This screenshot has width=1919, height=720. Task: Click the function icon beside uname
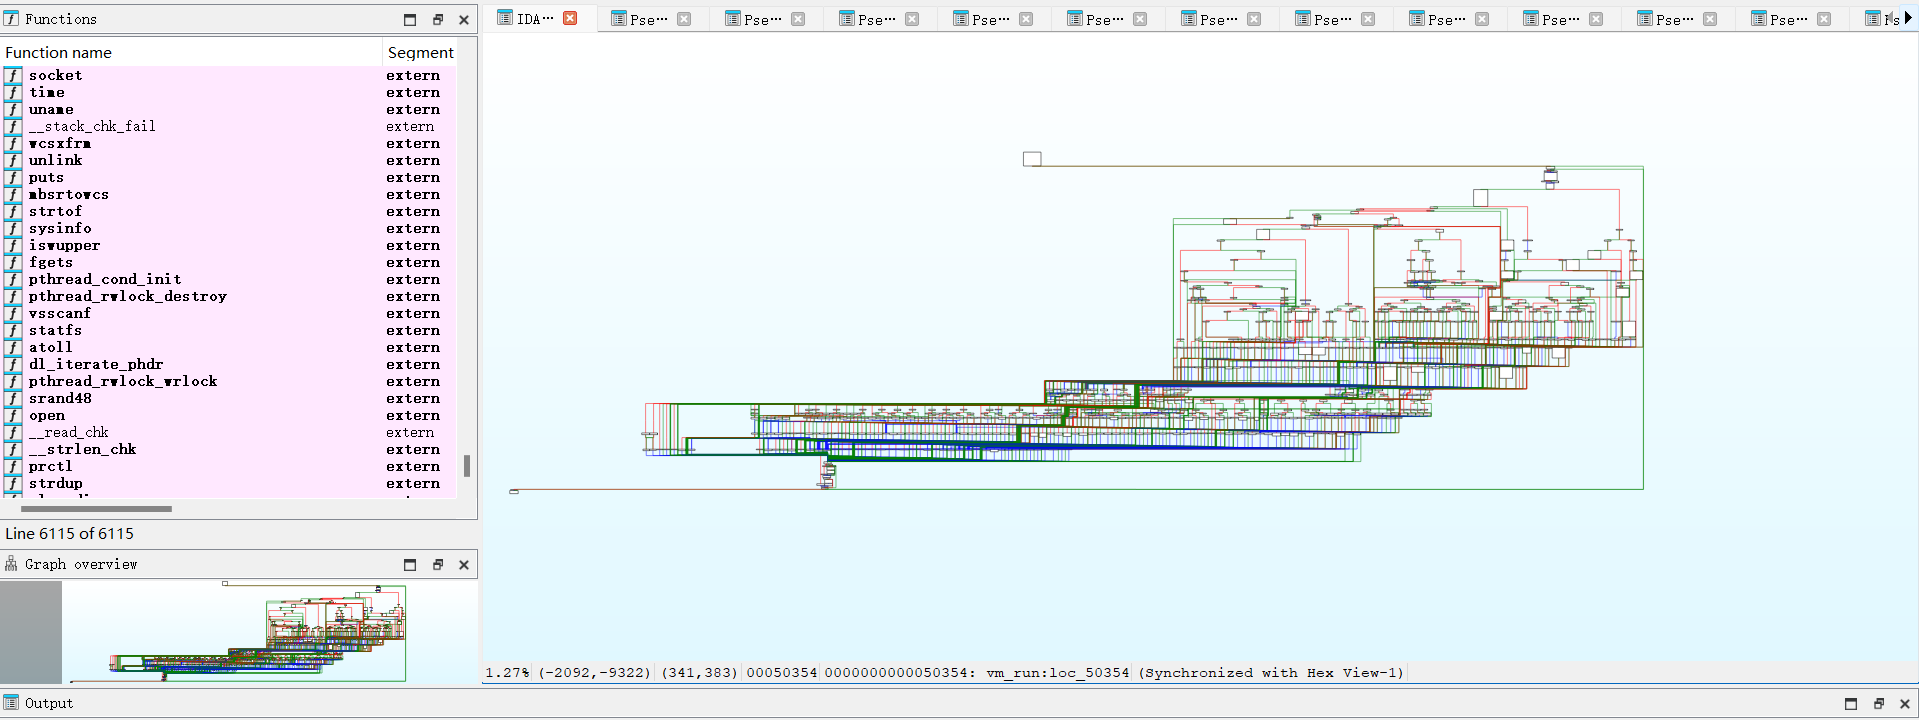(13, 109)
